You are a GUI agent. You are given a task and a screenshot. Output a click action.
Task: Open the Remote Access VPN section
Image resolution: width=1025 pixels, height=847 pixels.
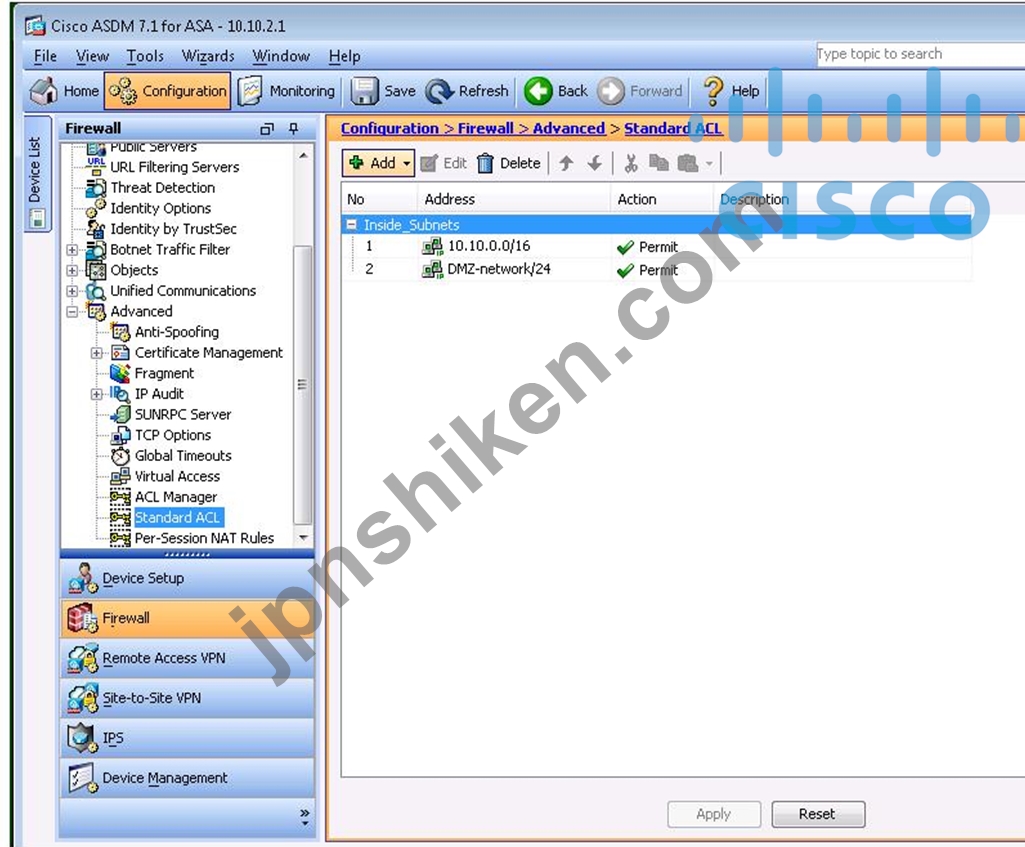(x=187, y=658)
